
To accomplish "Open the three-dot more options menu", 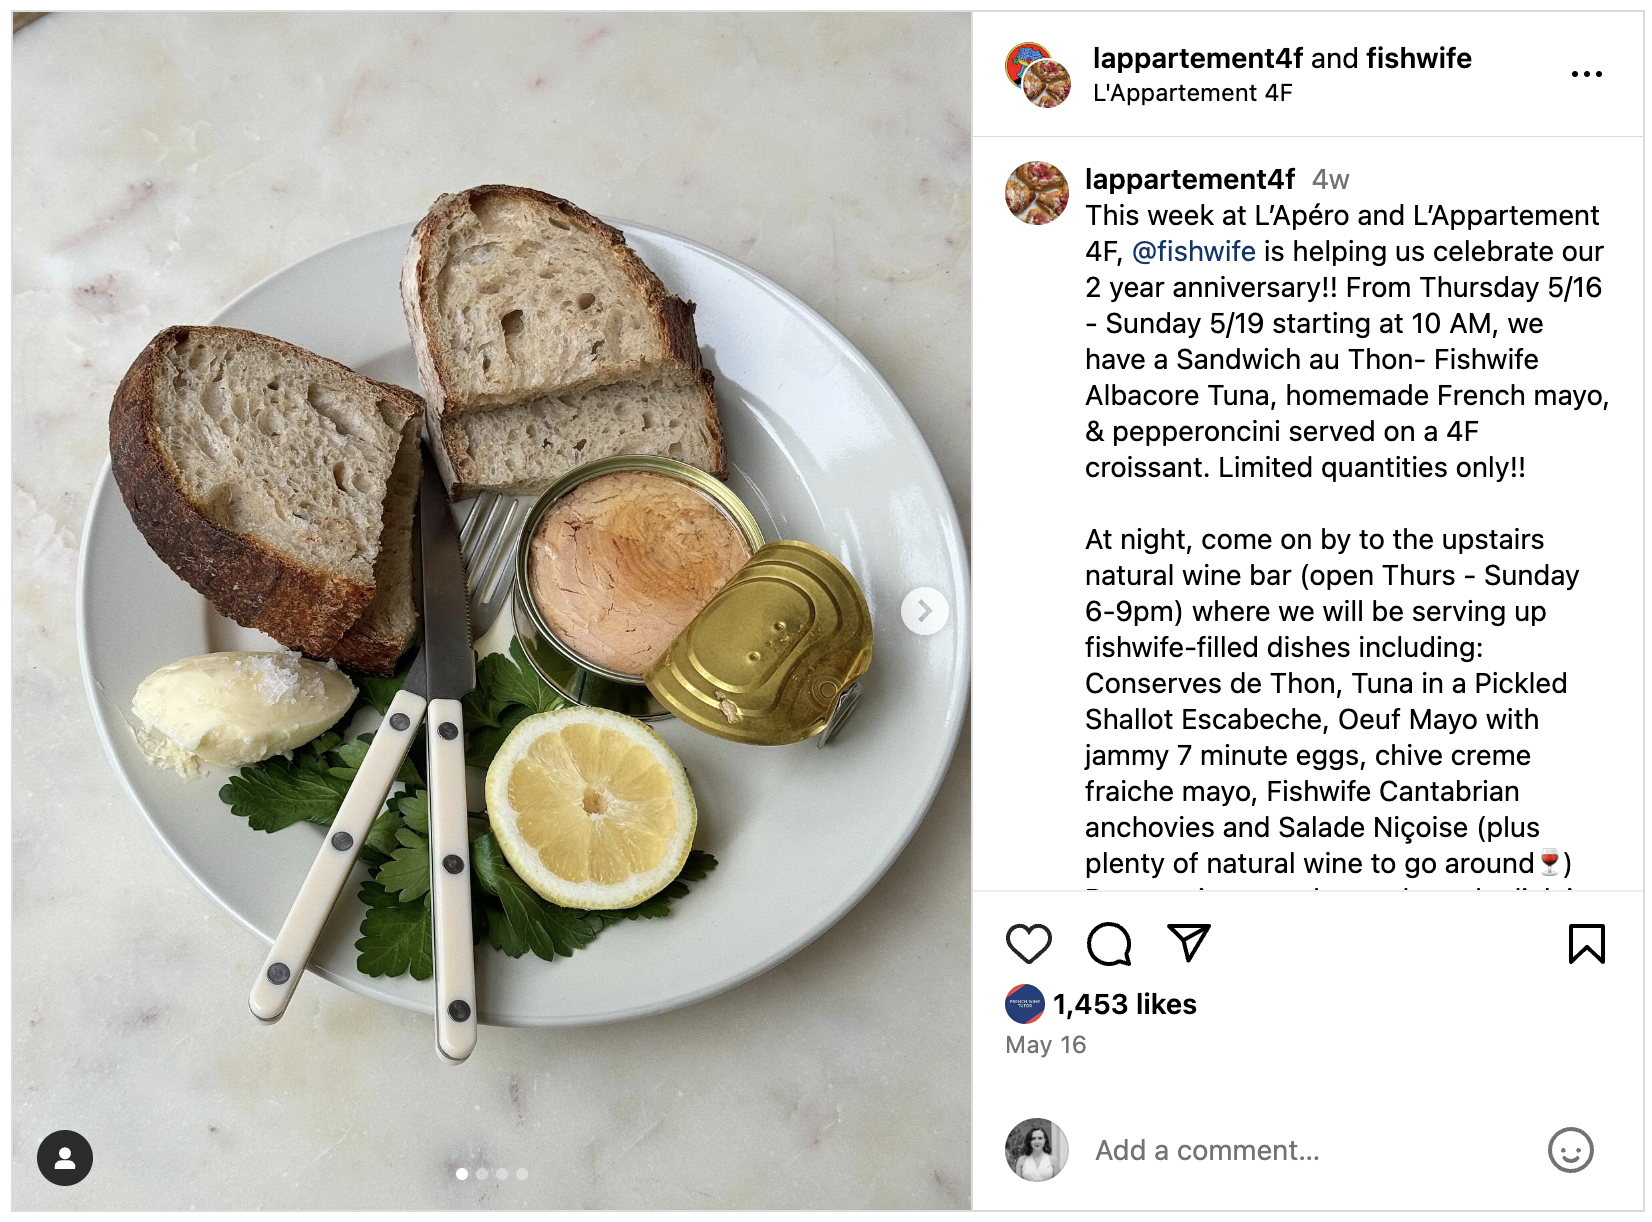I will pos(1587,74).
